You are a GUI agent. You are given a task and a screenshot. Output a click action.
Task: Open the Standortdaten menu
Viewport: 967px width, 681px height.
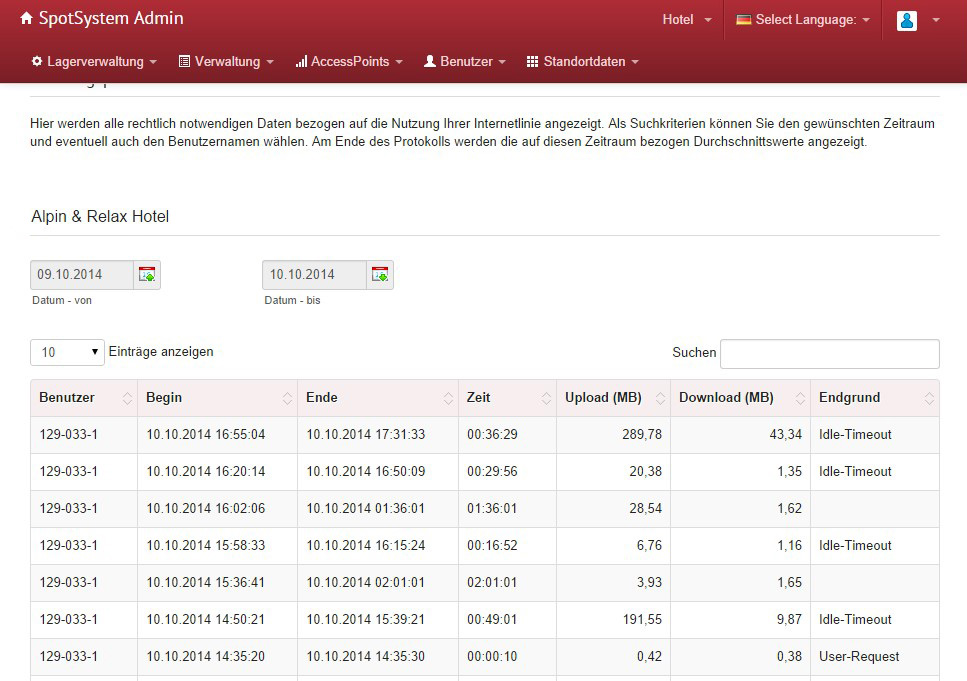pos(583,61)
